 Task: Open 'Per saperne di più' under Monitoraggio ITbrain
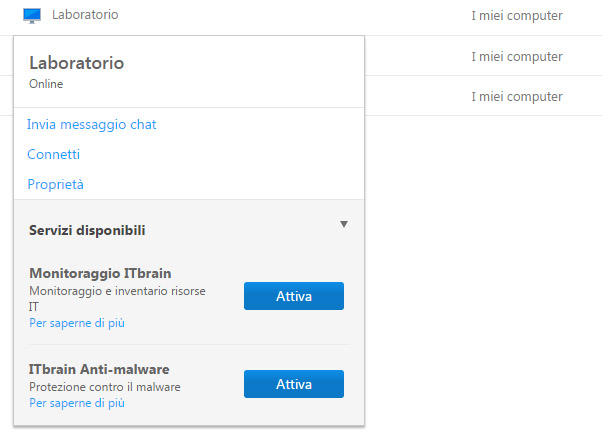pyautogui.click(x=77, y=323)
